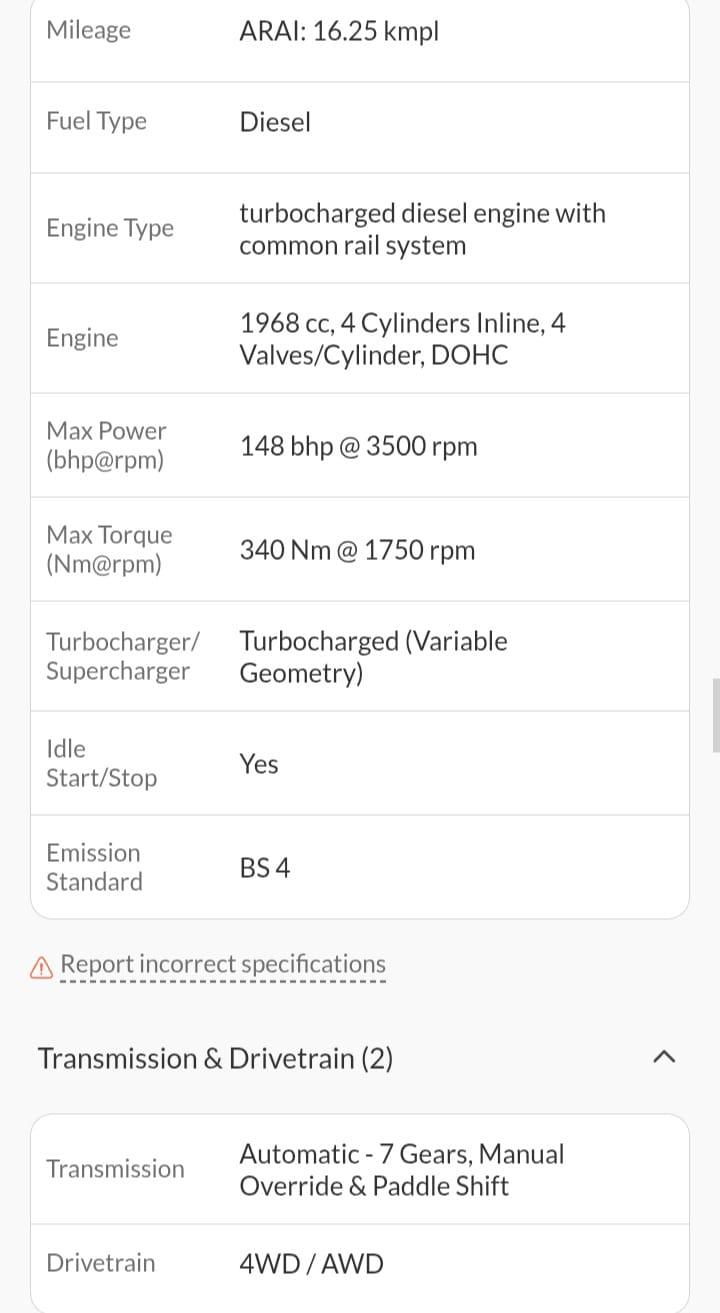Image resolution: width=720 pixels, height=1313 pixels.
Task: Click the warning triangle icon
Action: point(41,967)
